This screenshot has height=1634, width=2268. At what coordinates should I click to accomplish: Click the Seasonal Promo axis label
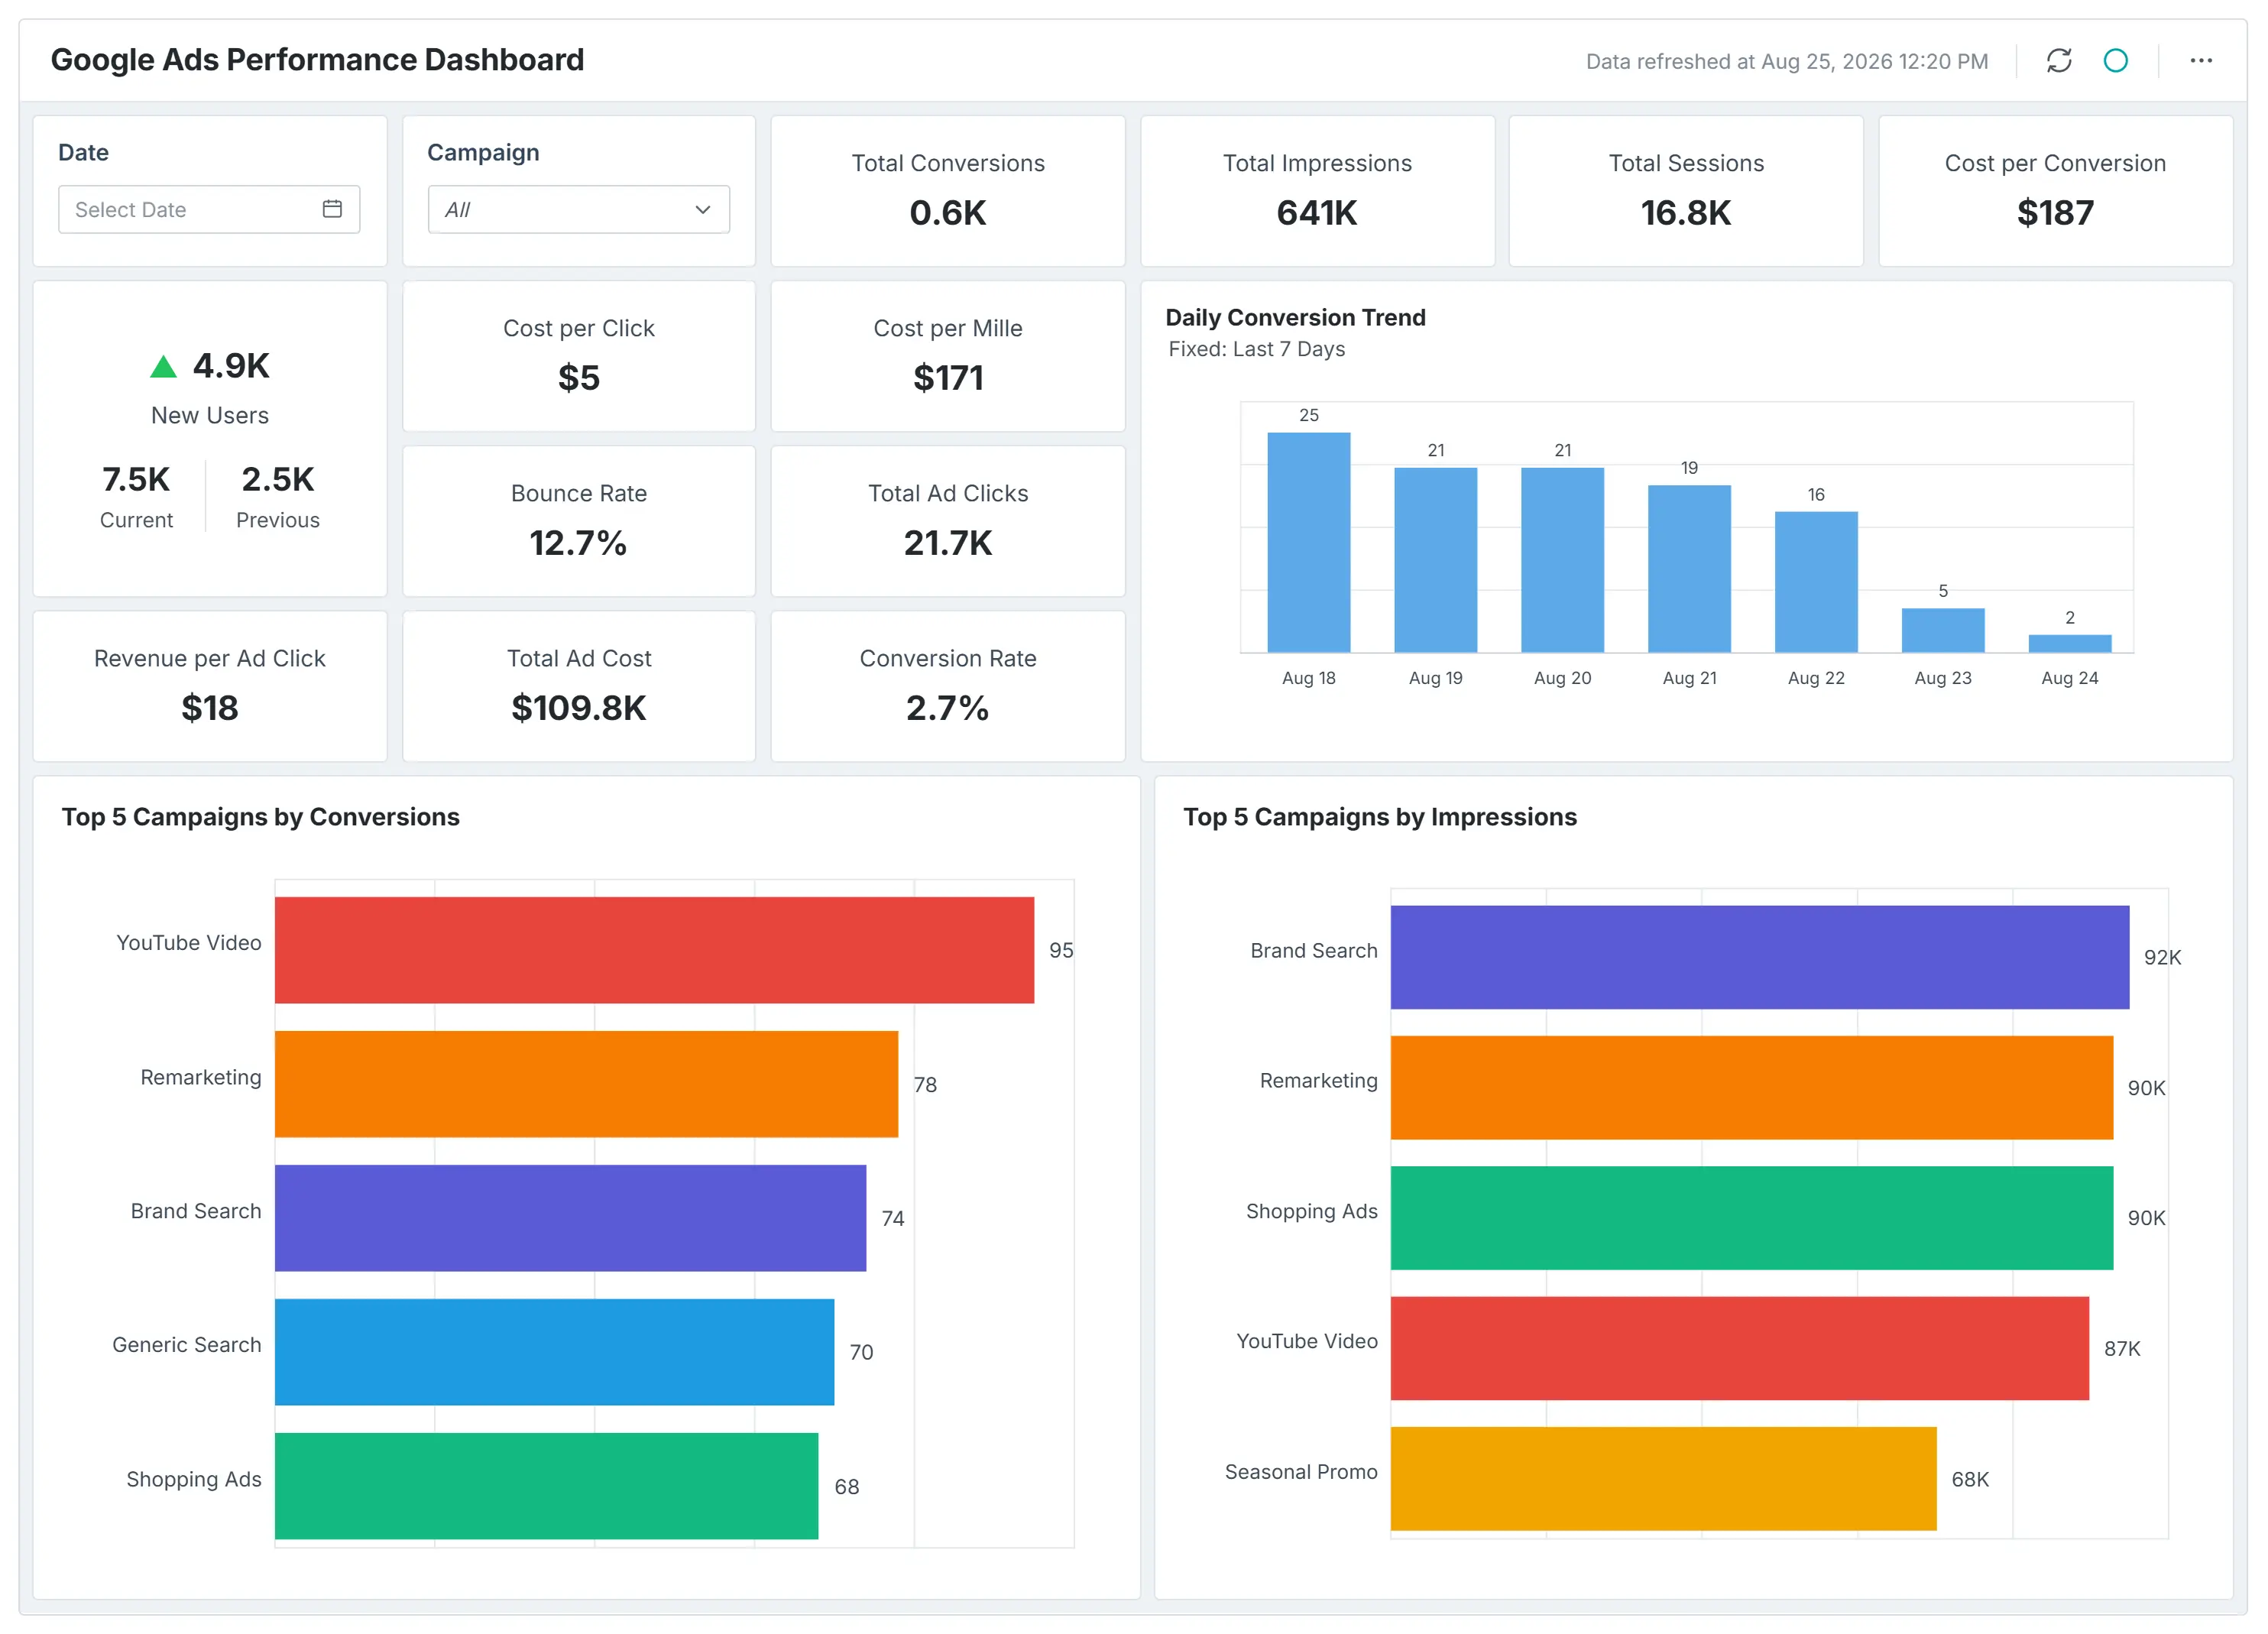pyautogui.click(x=1300, y=1472)
